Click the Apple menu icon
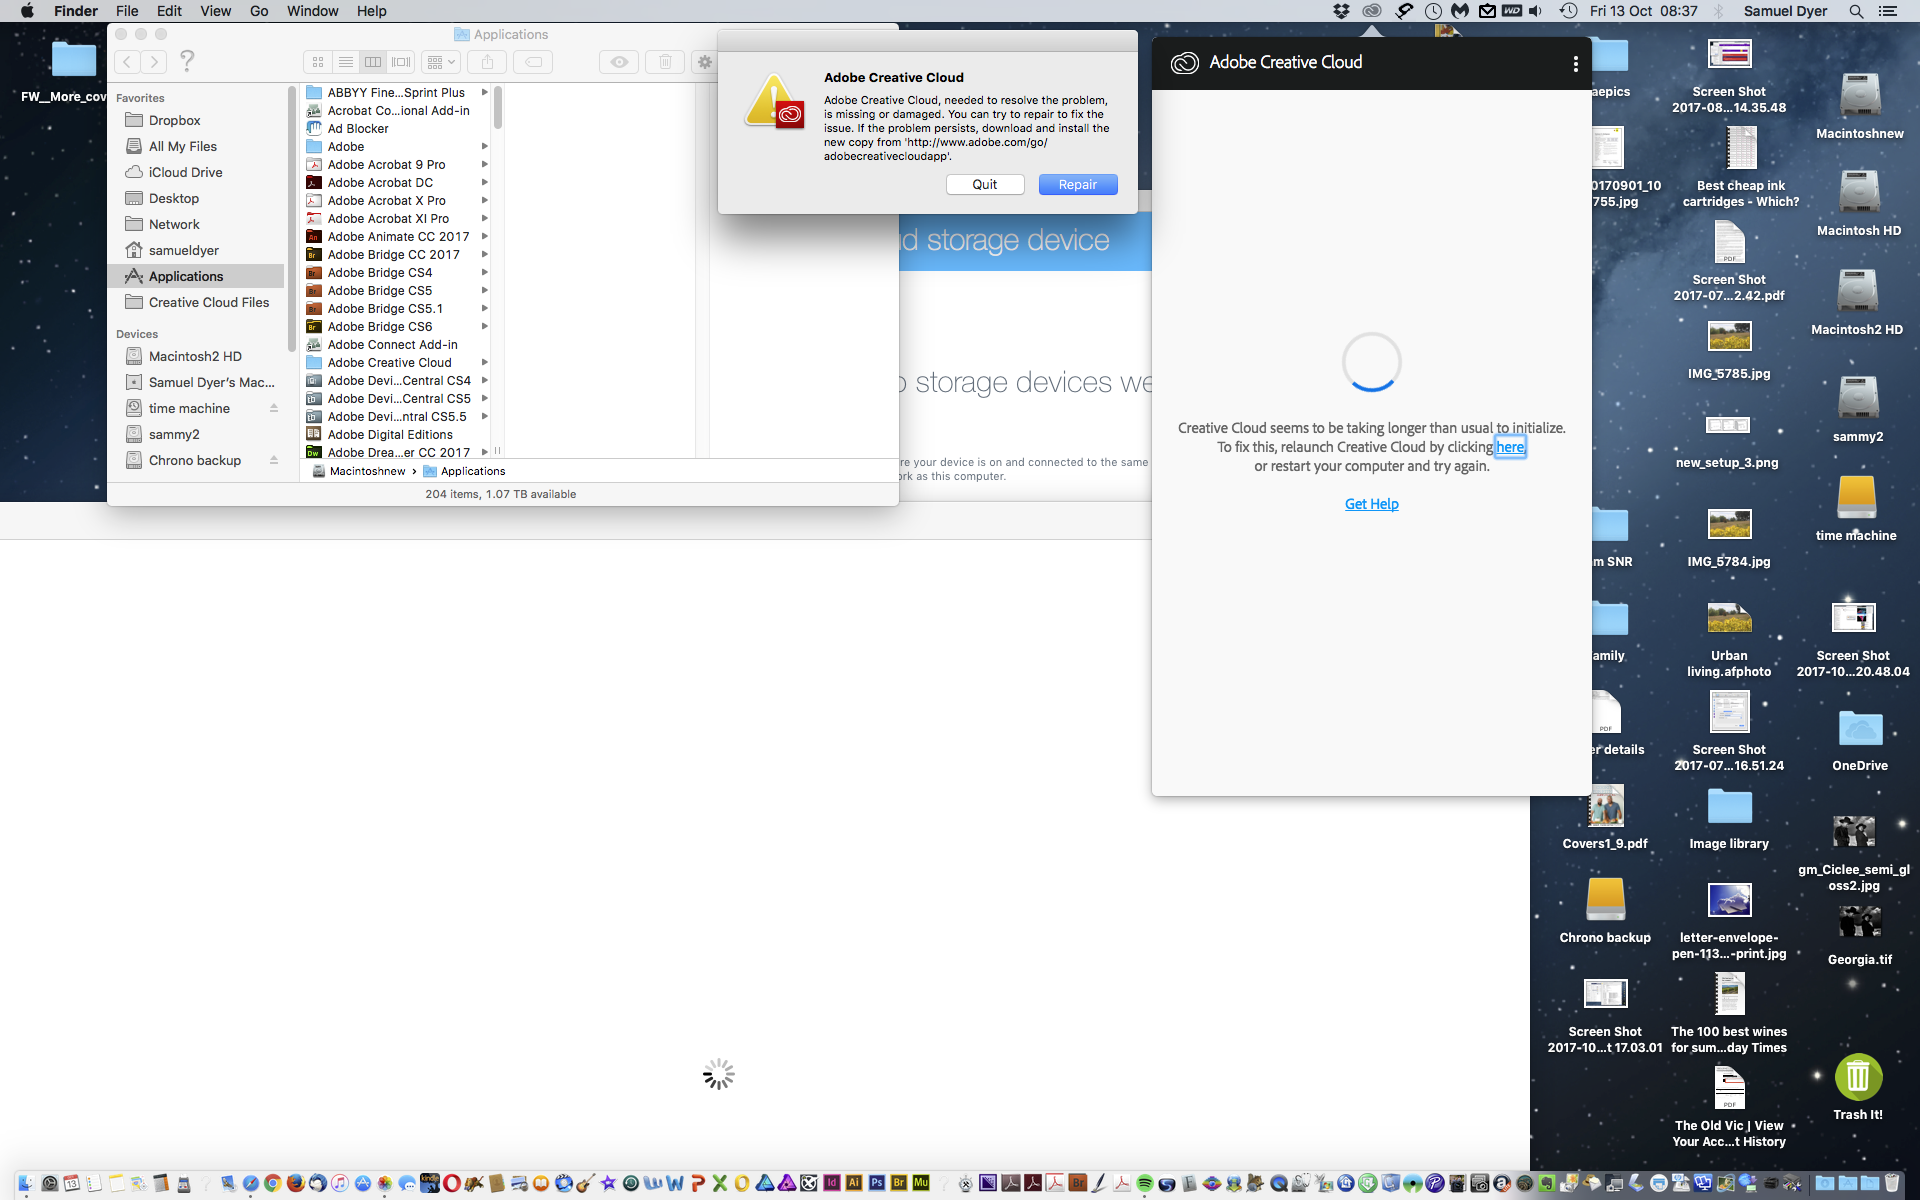This screenshot has height=1200, width=1920. click(27, 11)
